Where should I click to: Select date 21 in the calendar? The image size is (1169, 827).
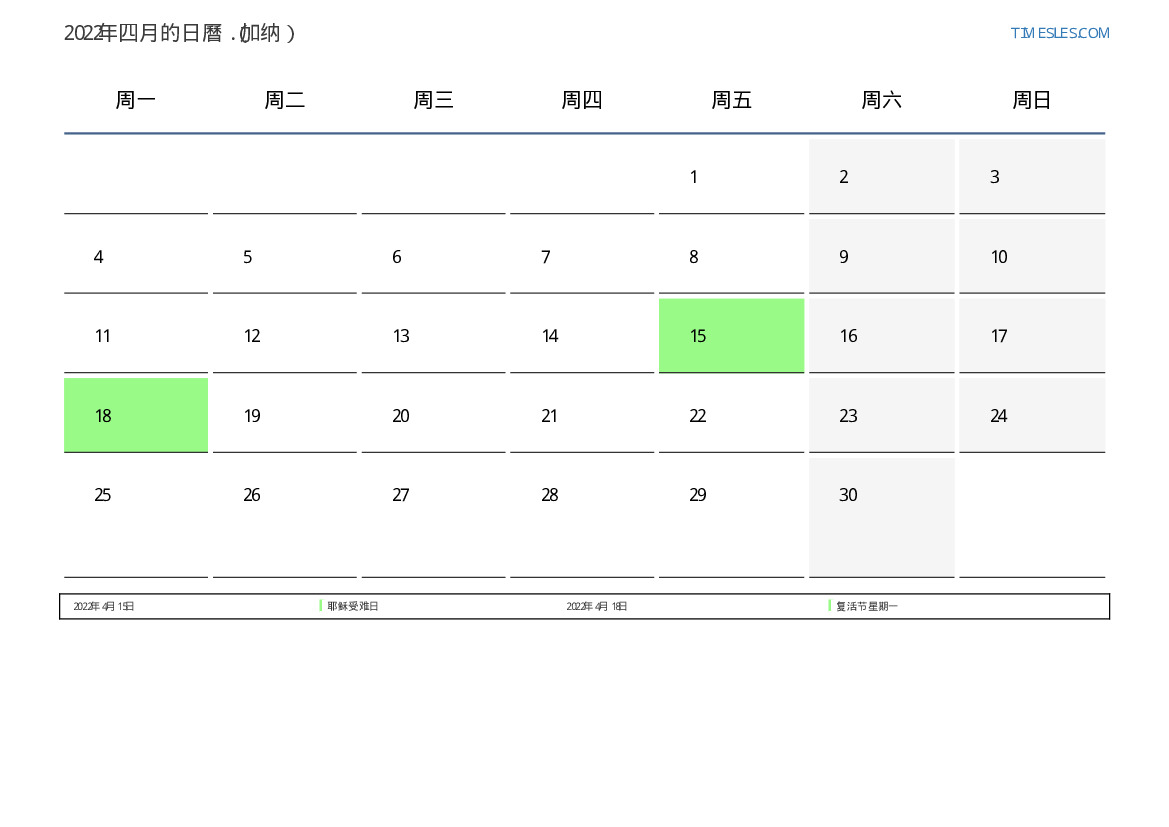[x=582, y=415]
